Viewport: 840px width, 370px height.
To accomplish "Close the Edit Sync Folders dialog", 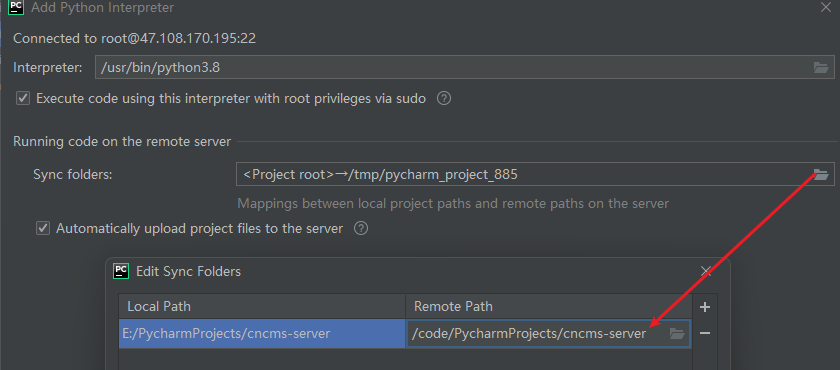I will pos(706,271).
